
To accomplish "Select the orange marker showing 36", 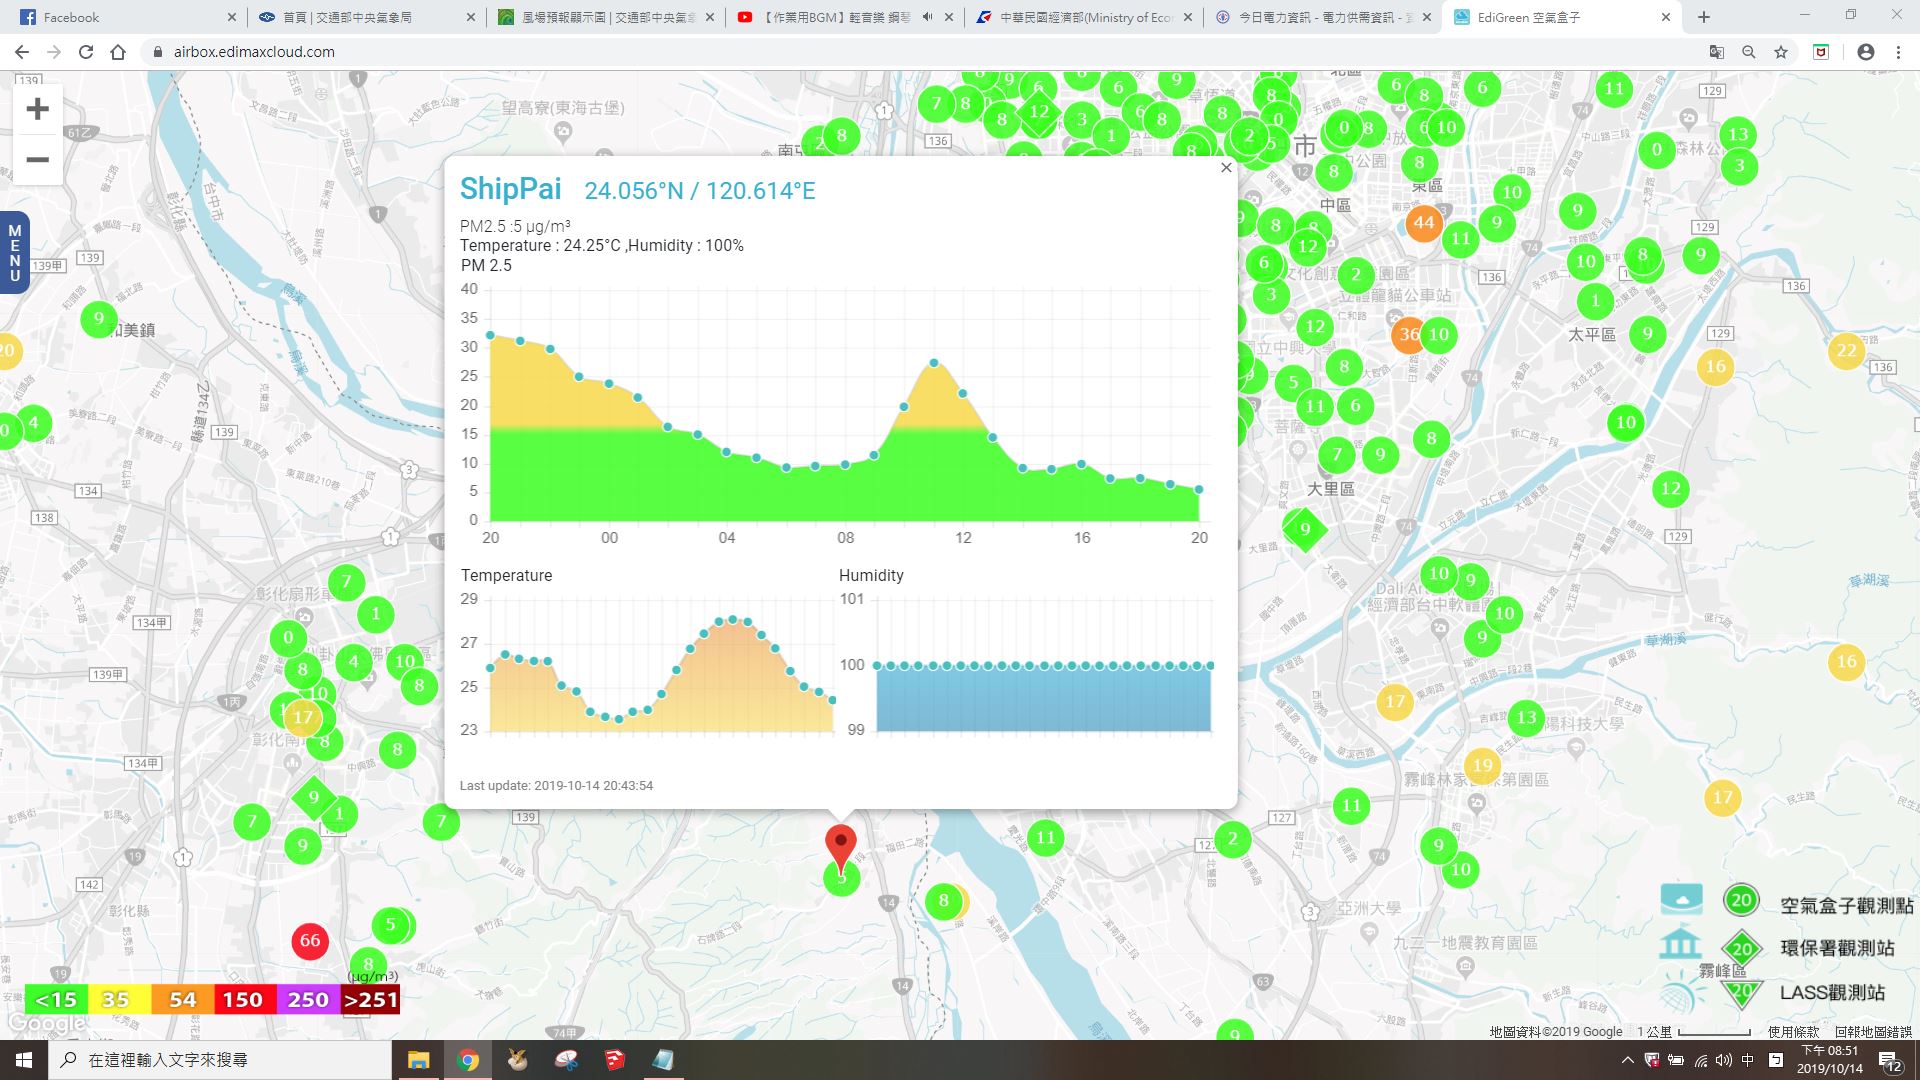I will (x=1408, y=334).
